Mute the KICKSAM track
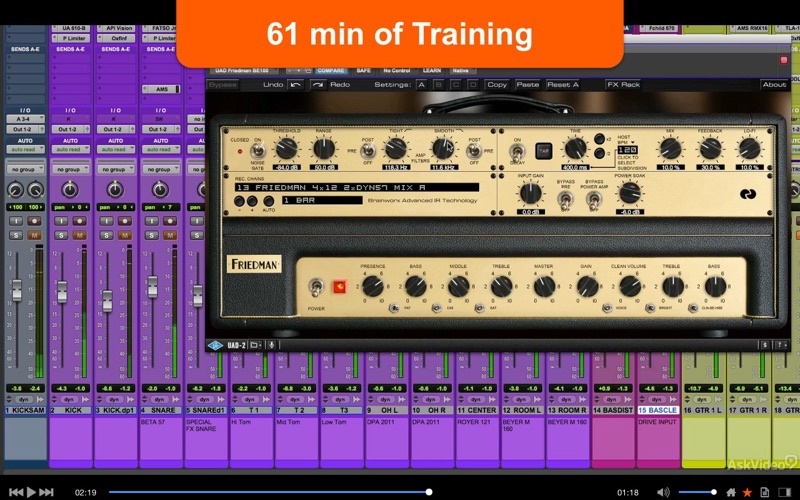Image resolution: width=800 pixels, height=500 pixels. 34,235
